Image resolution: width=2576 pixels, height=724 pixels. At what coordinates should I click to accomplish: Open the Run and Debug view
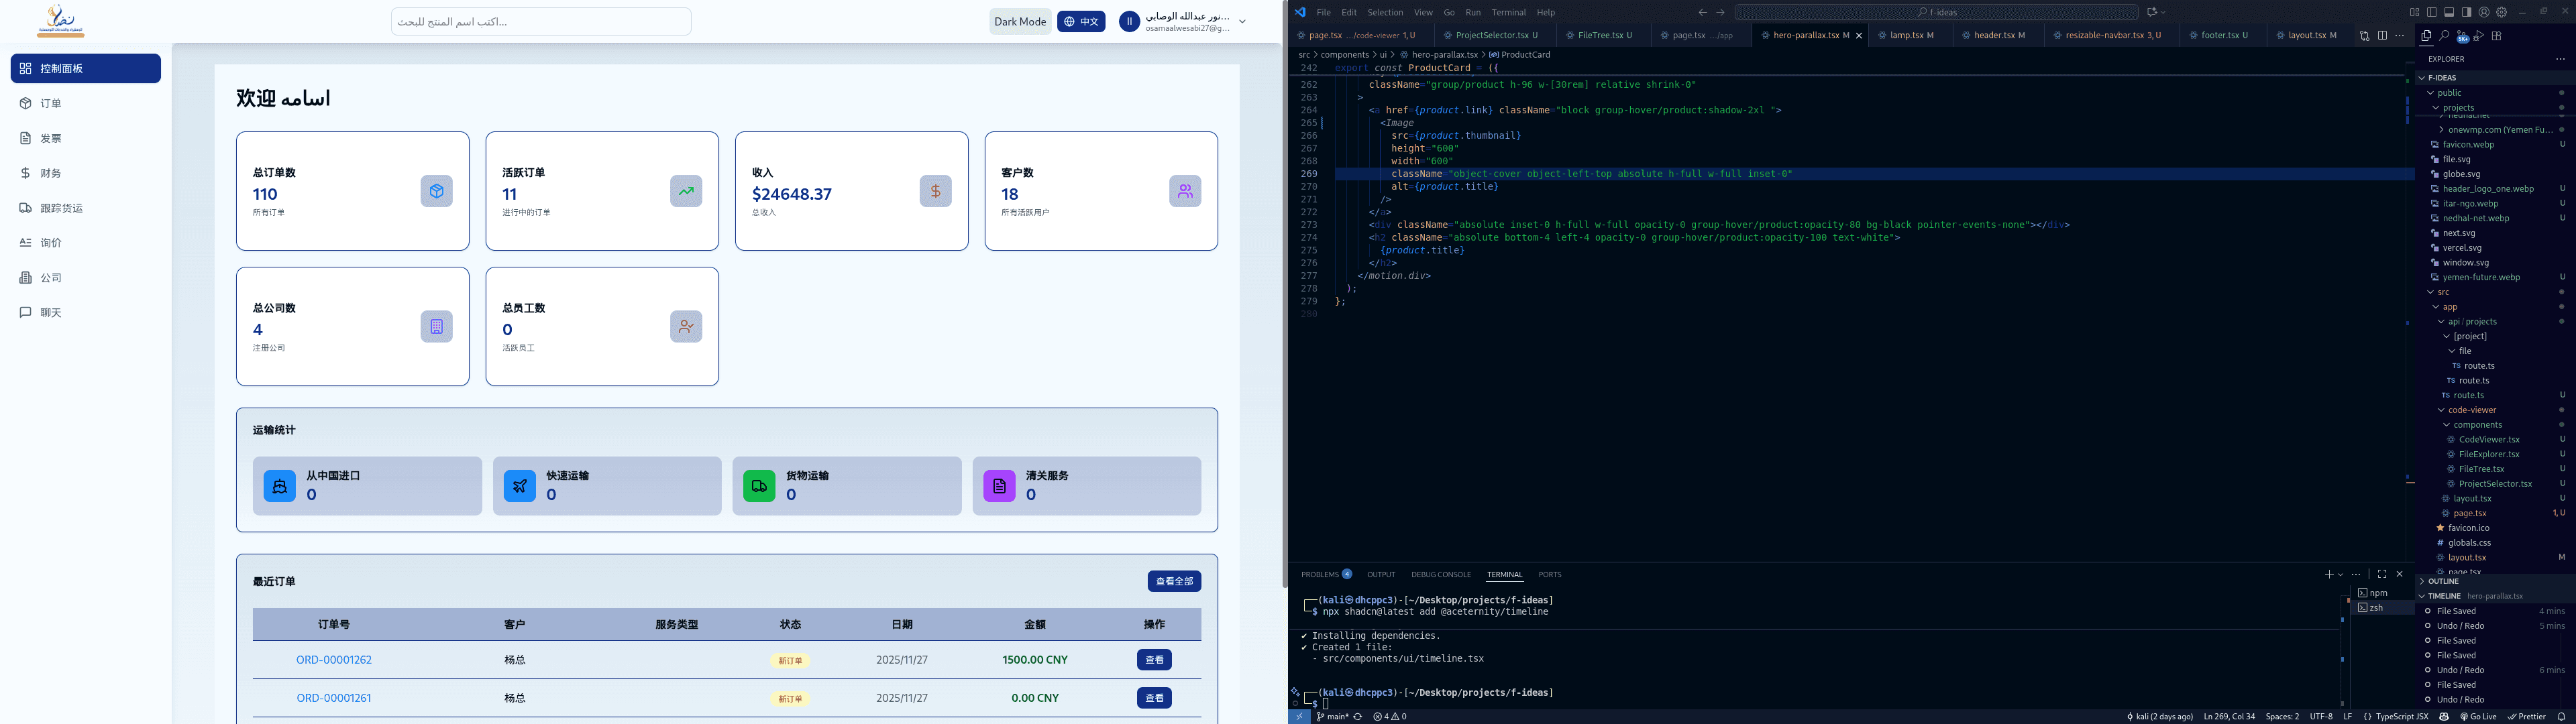click(2479, 36)
